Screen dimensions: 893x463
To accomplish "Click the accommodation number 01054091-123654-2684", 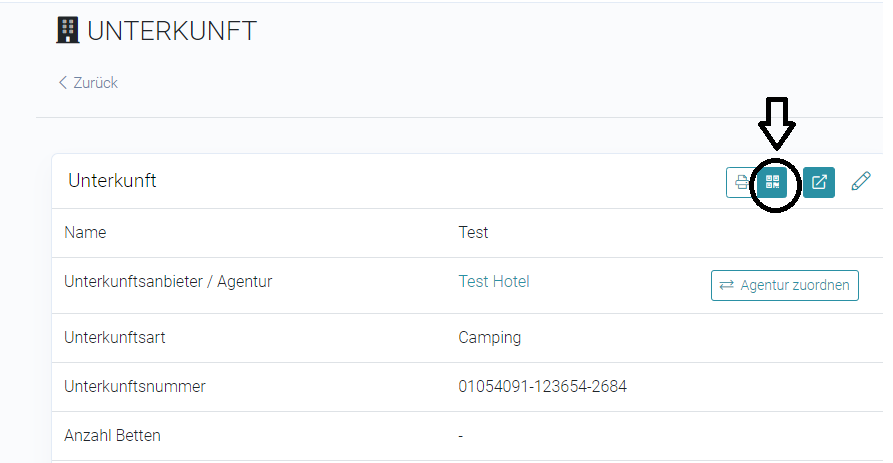I will (x=543, y=386).
